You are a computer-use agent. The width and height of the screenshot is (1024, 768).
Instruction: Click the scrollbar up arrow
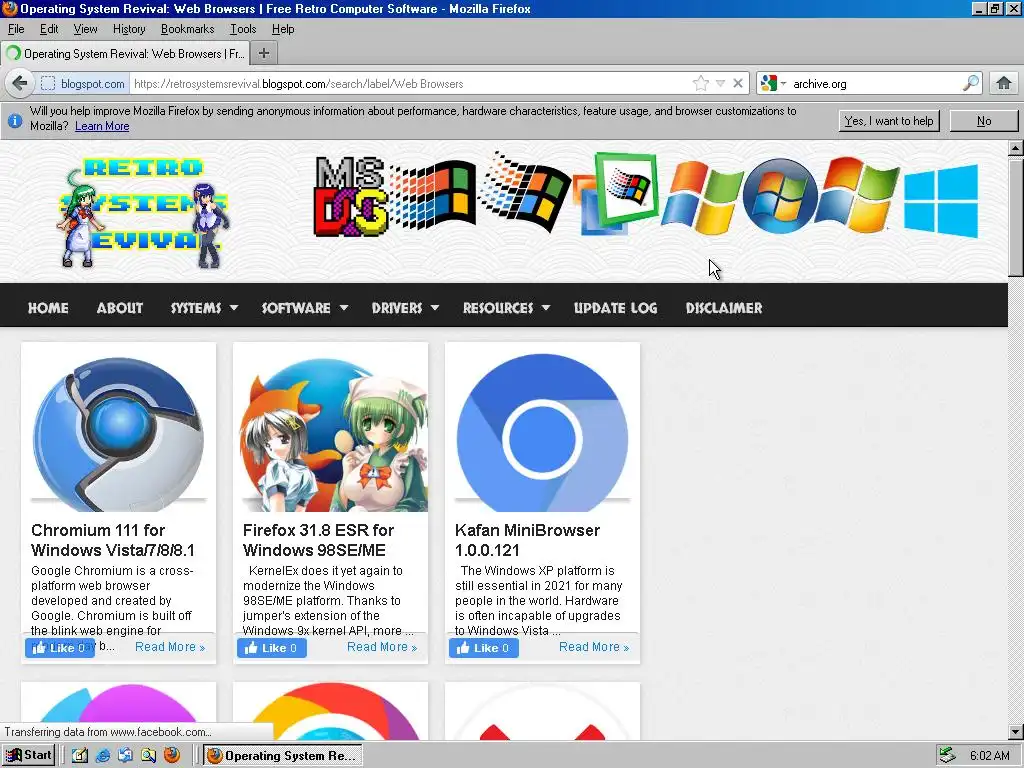1016,148
